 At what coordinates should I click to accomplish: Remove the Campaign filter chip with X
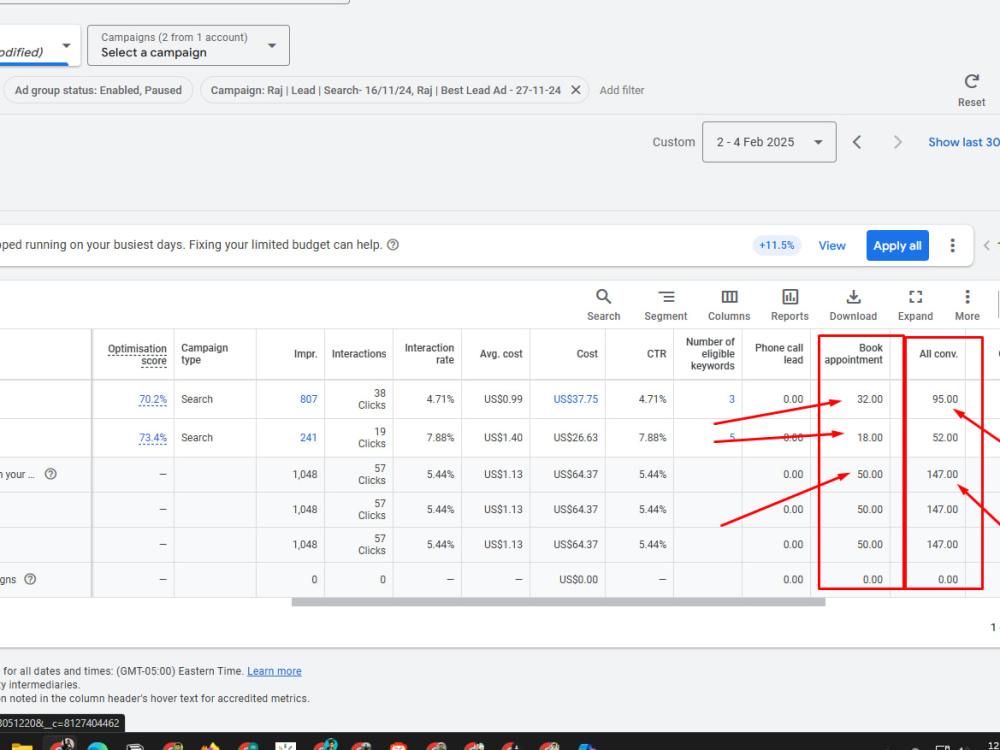click(575, 90)
